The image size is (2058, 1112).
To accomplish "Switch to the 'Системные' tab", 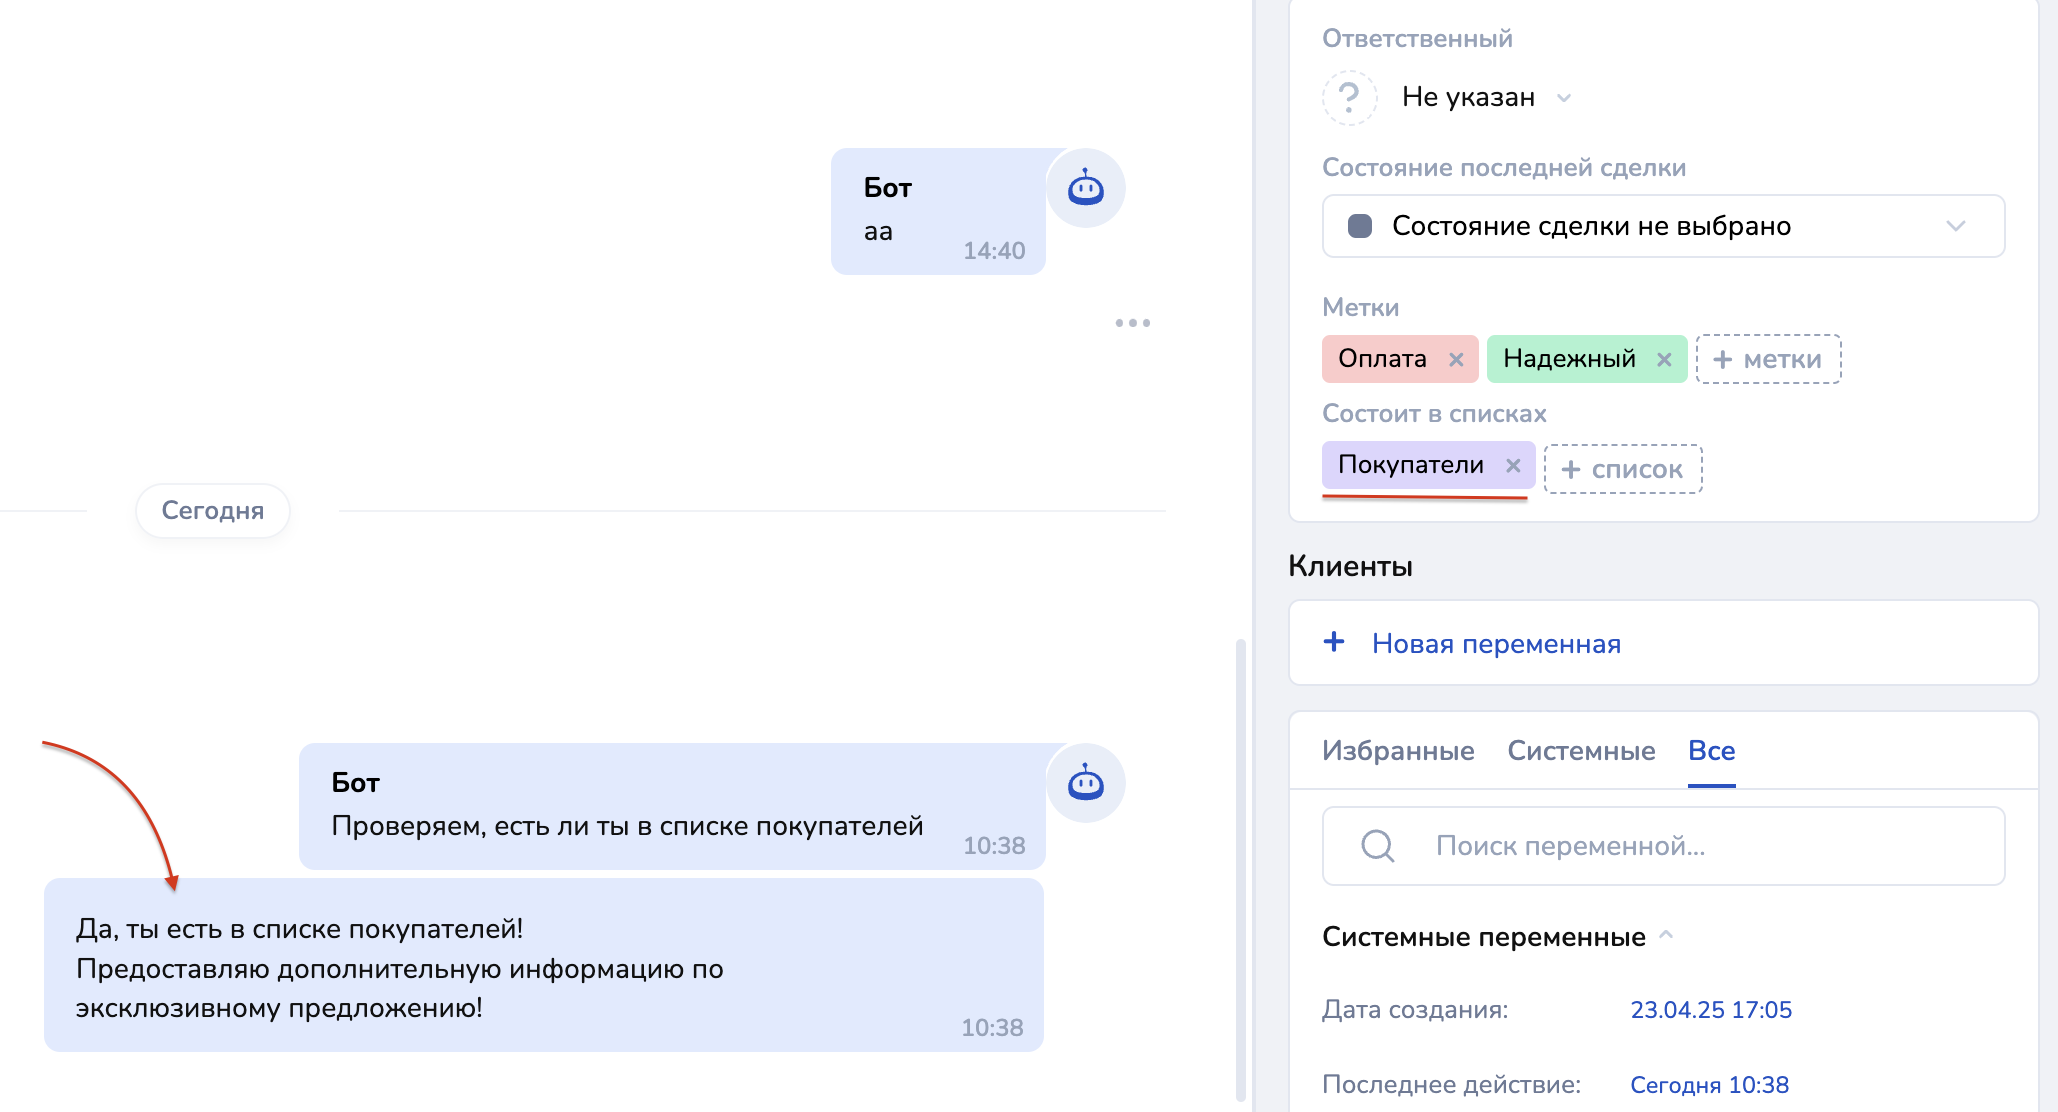I will [x=1581, y=751].
